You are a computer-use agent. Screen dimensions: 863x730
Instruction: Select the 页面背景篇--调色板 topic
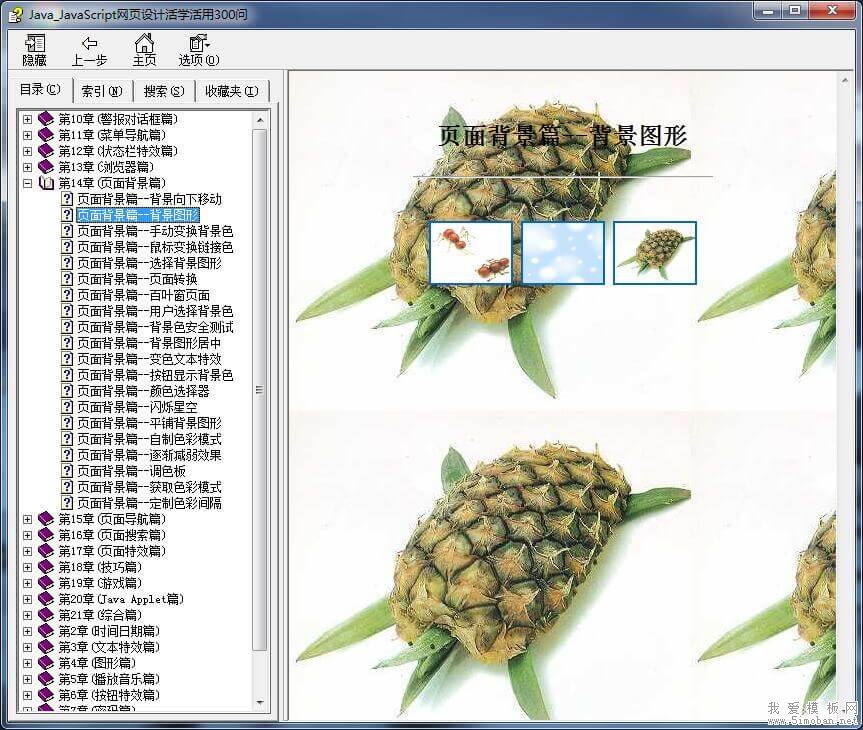click(x=125, y=471)
